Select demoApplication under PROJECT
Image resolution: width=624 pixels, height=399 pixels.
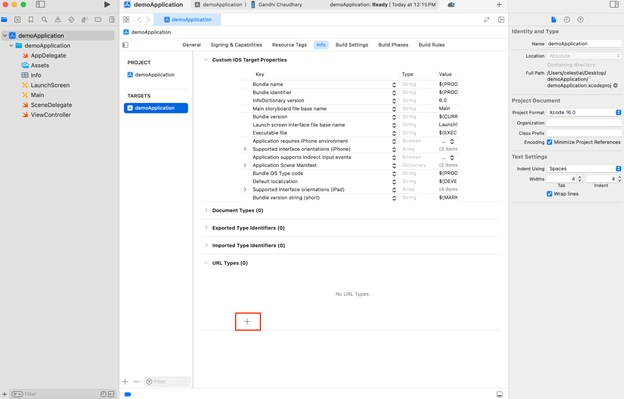[x=154, y=75]
